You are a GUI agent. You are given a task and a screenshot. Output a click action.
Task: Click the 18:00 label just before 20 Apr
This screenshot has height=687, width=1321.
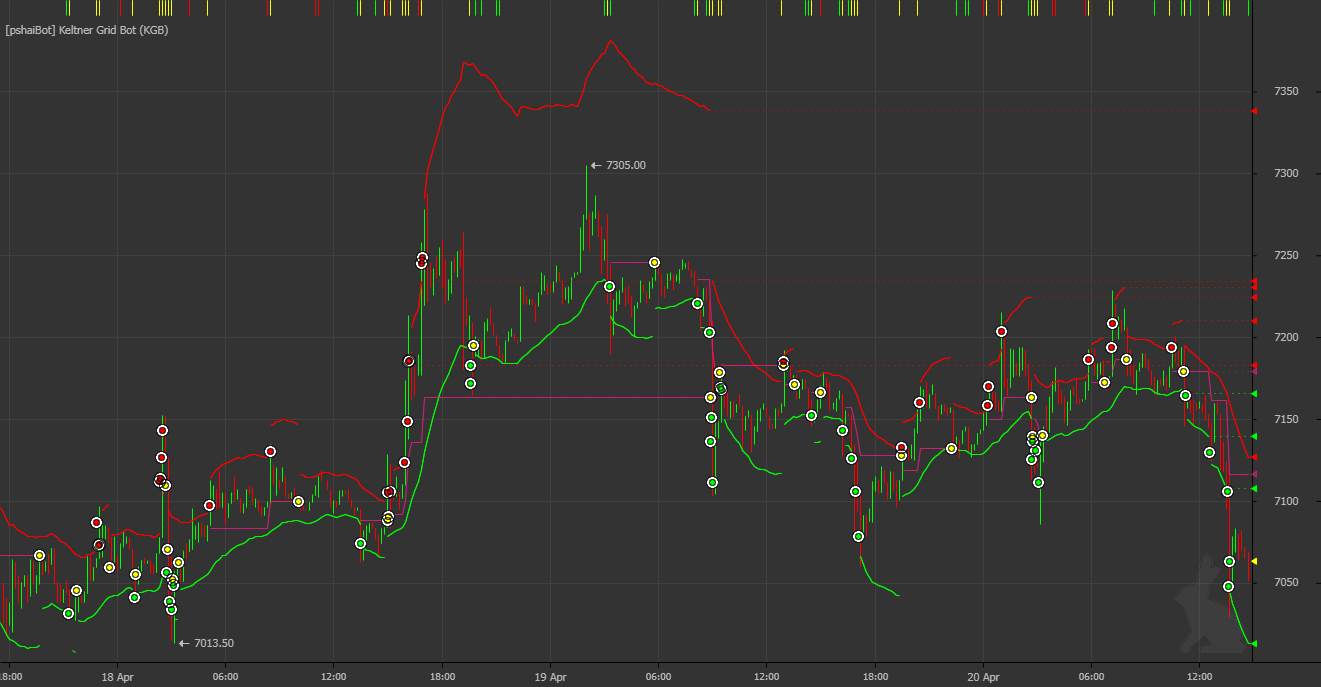coord(875,676)
